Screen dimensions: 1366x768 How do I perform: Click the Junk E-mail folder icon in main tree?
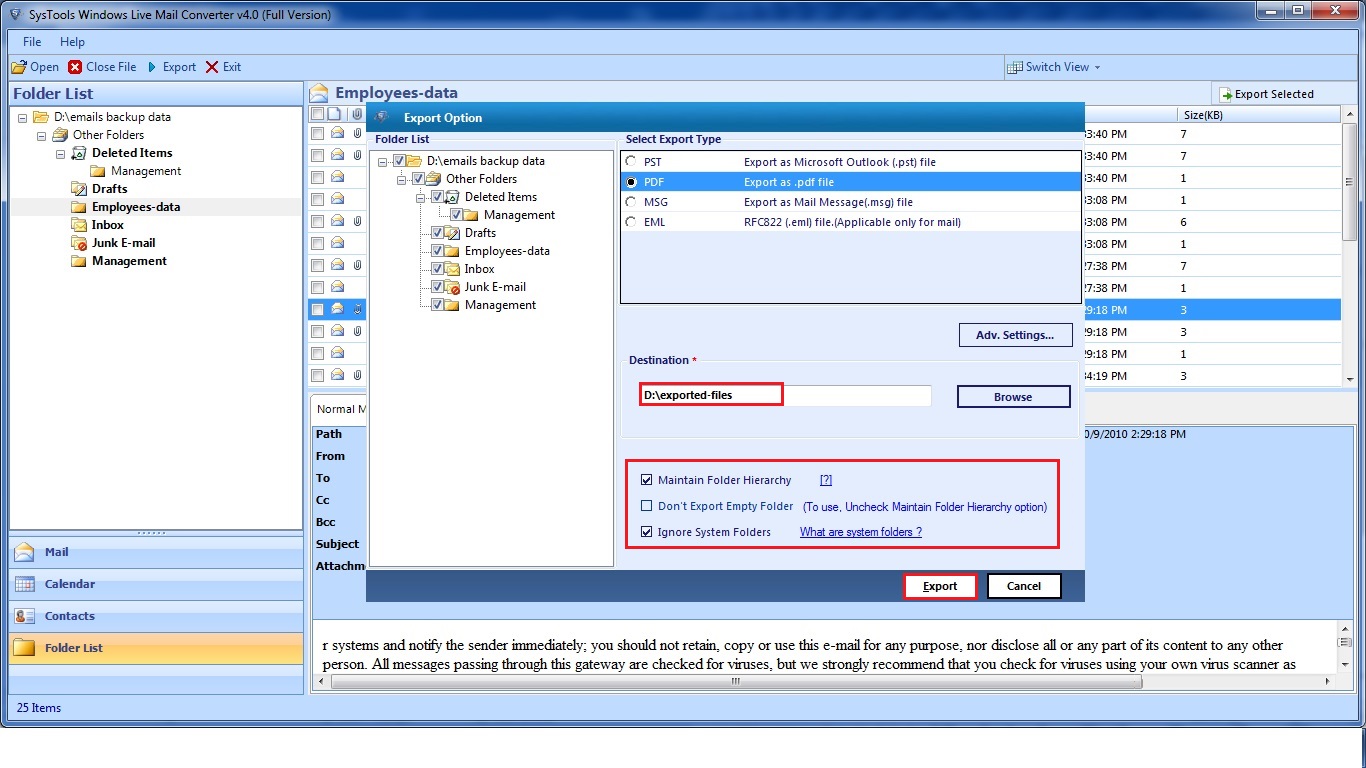pos(79,243)
